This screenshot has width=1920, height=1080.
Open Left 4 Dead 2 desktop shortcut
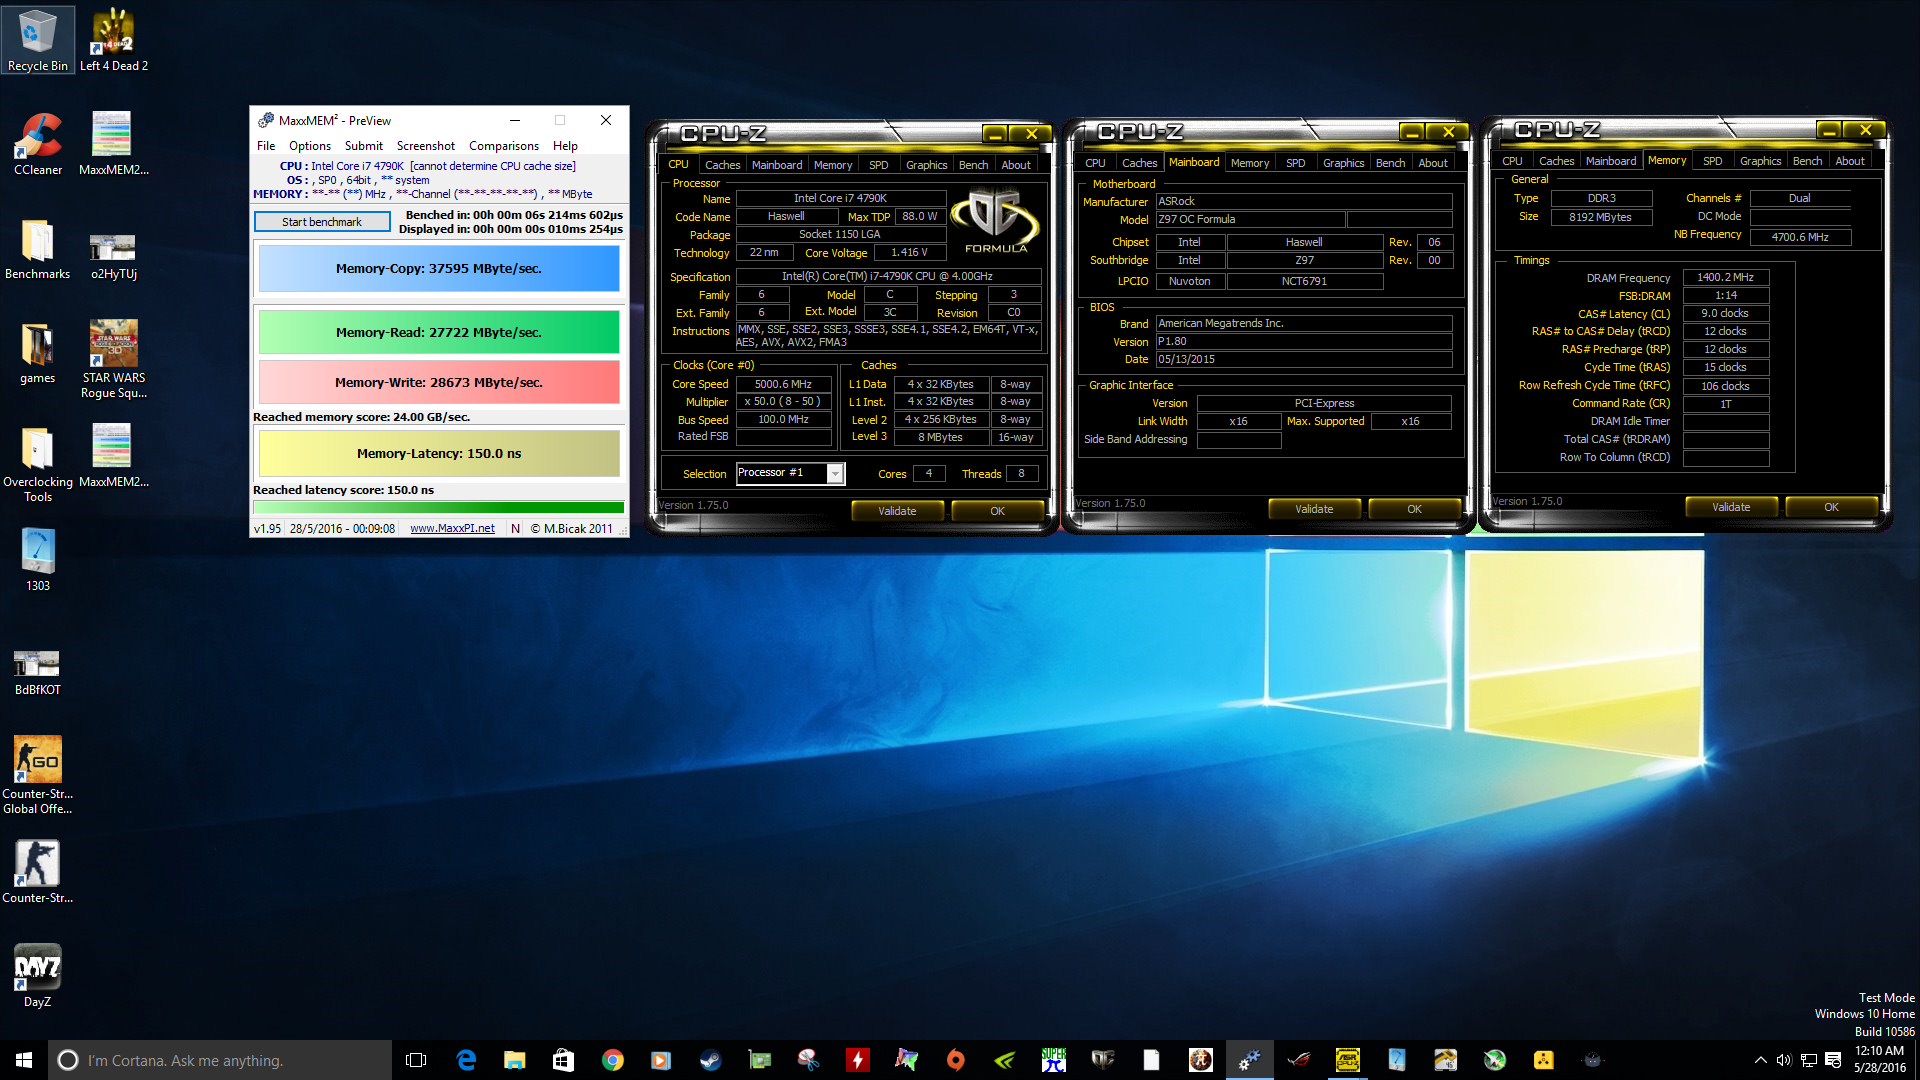tap(114, 40)
